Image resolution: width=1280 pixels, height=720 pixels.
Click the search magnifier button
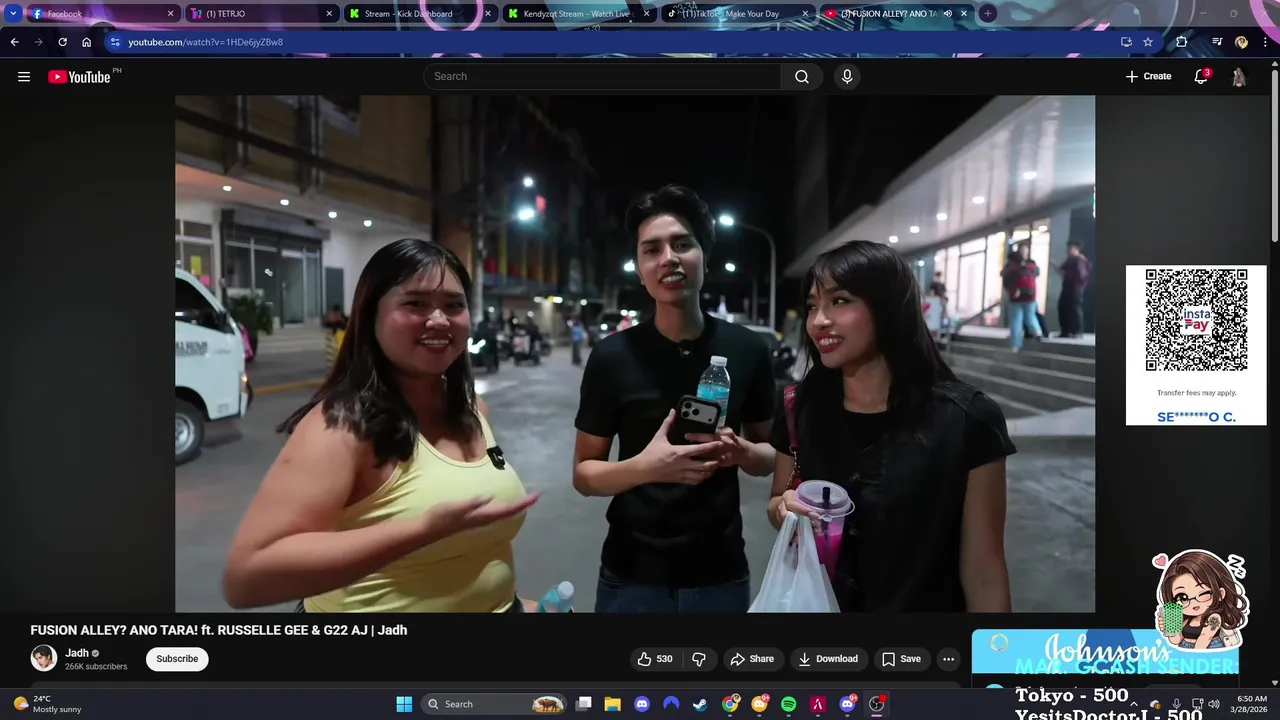pyautogui.click(x=802, y=76)
